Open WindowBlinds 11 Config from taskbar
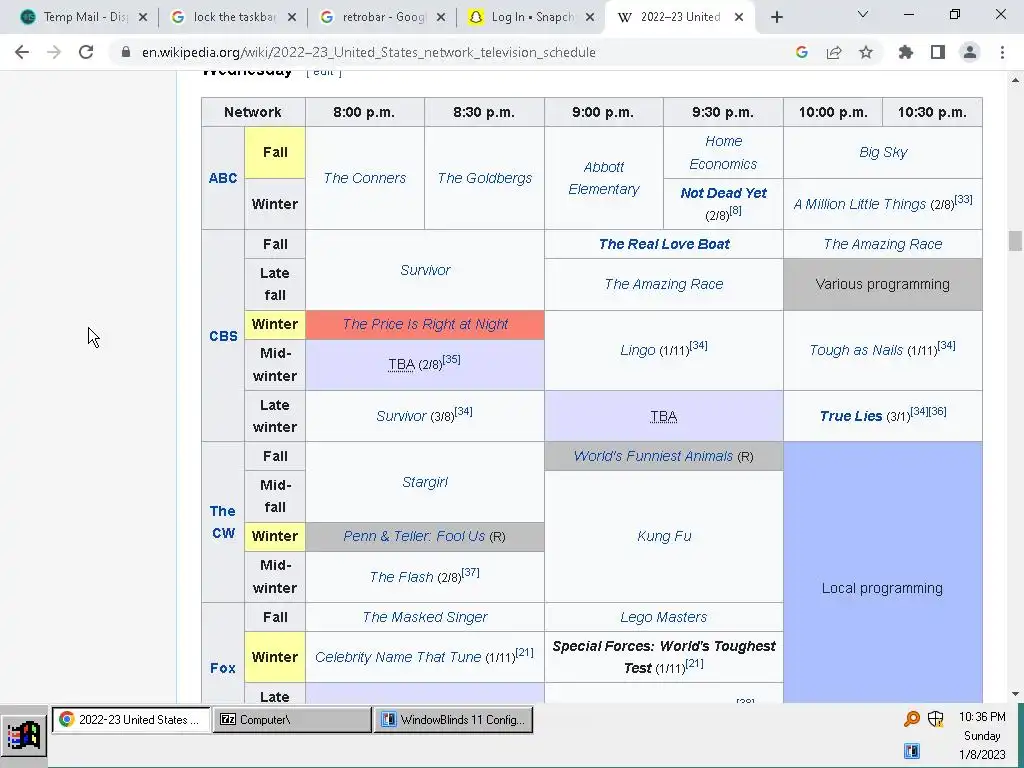Image resolution: width=1024 pixels, height=768 pixels. click(454, 720)
